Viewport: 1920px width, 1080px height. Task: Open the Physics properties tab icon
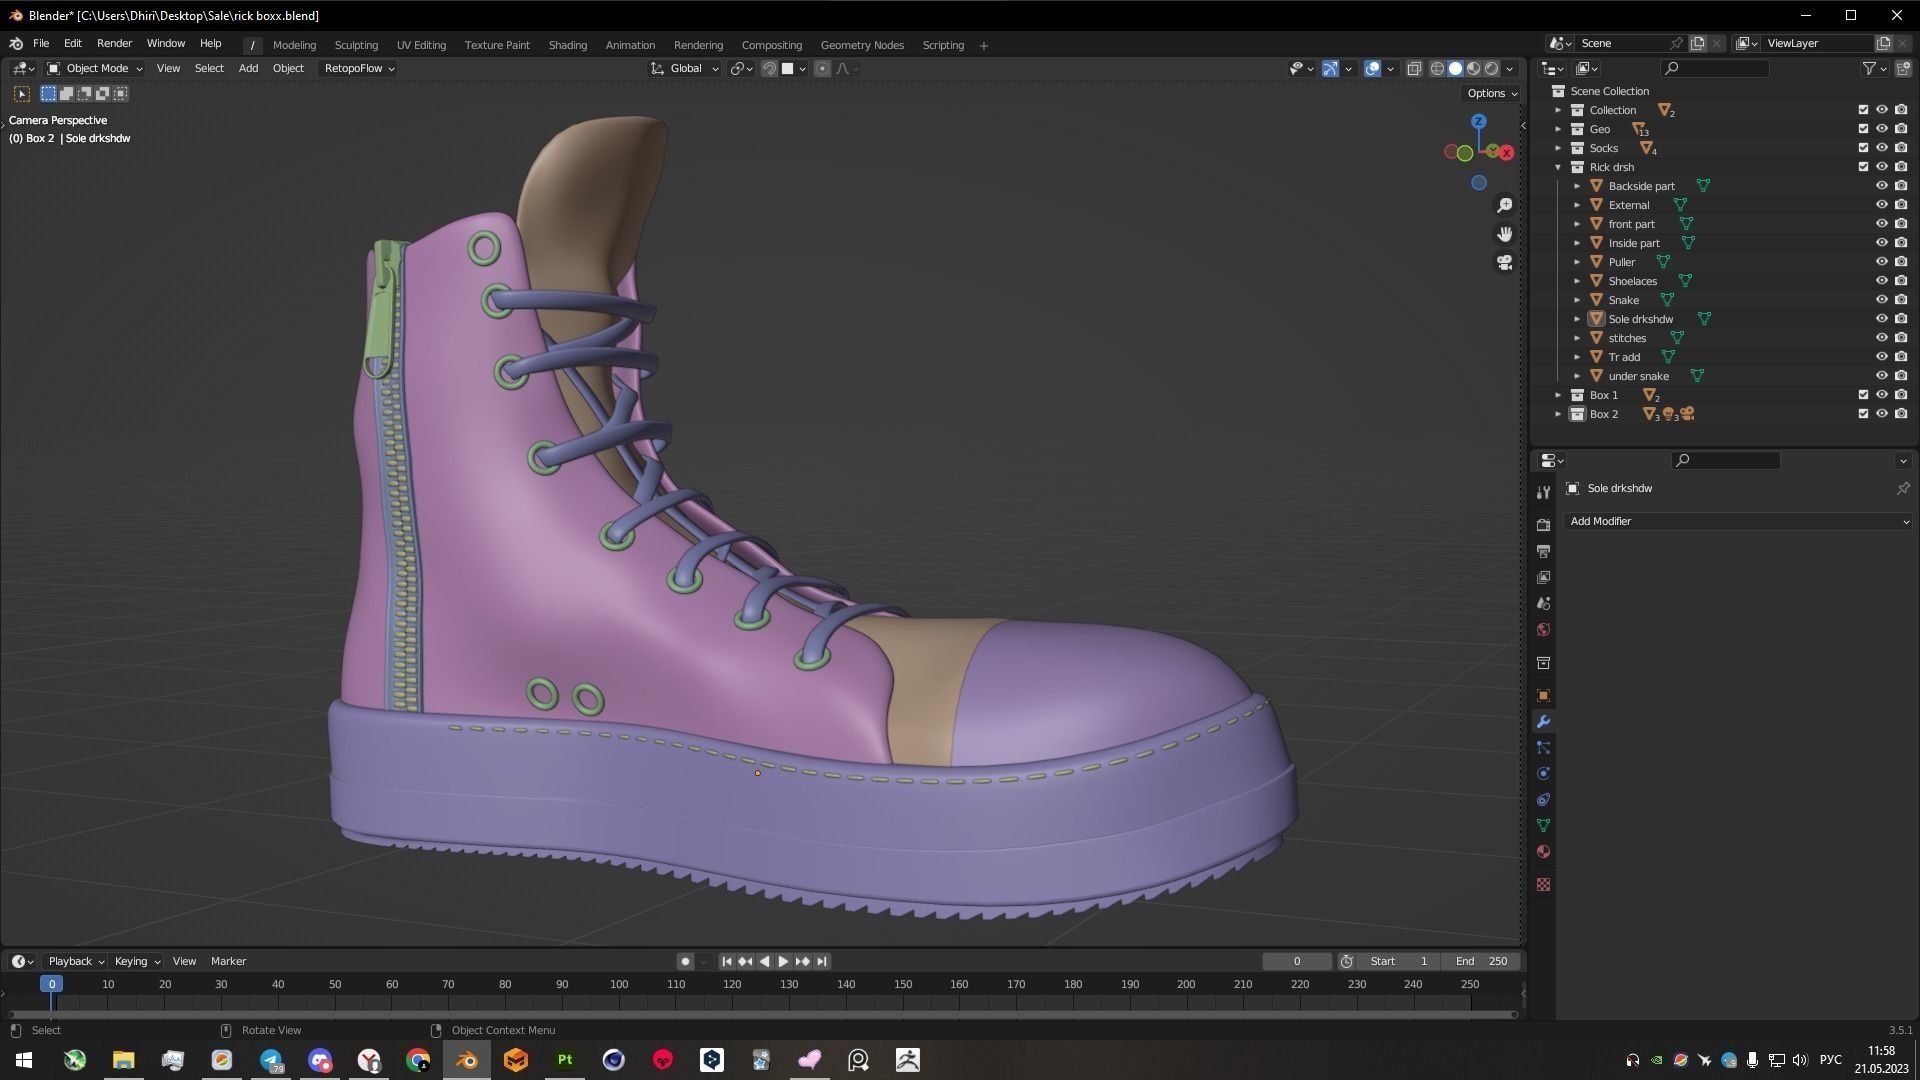coord(1543,774)
